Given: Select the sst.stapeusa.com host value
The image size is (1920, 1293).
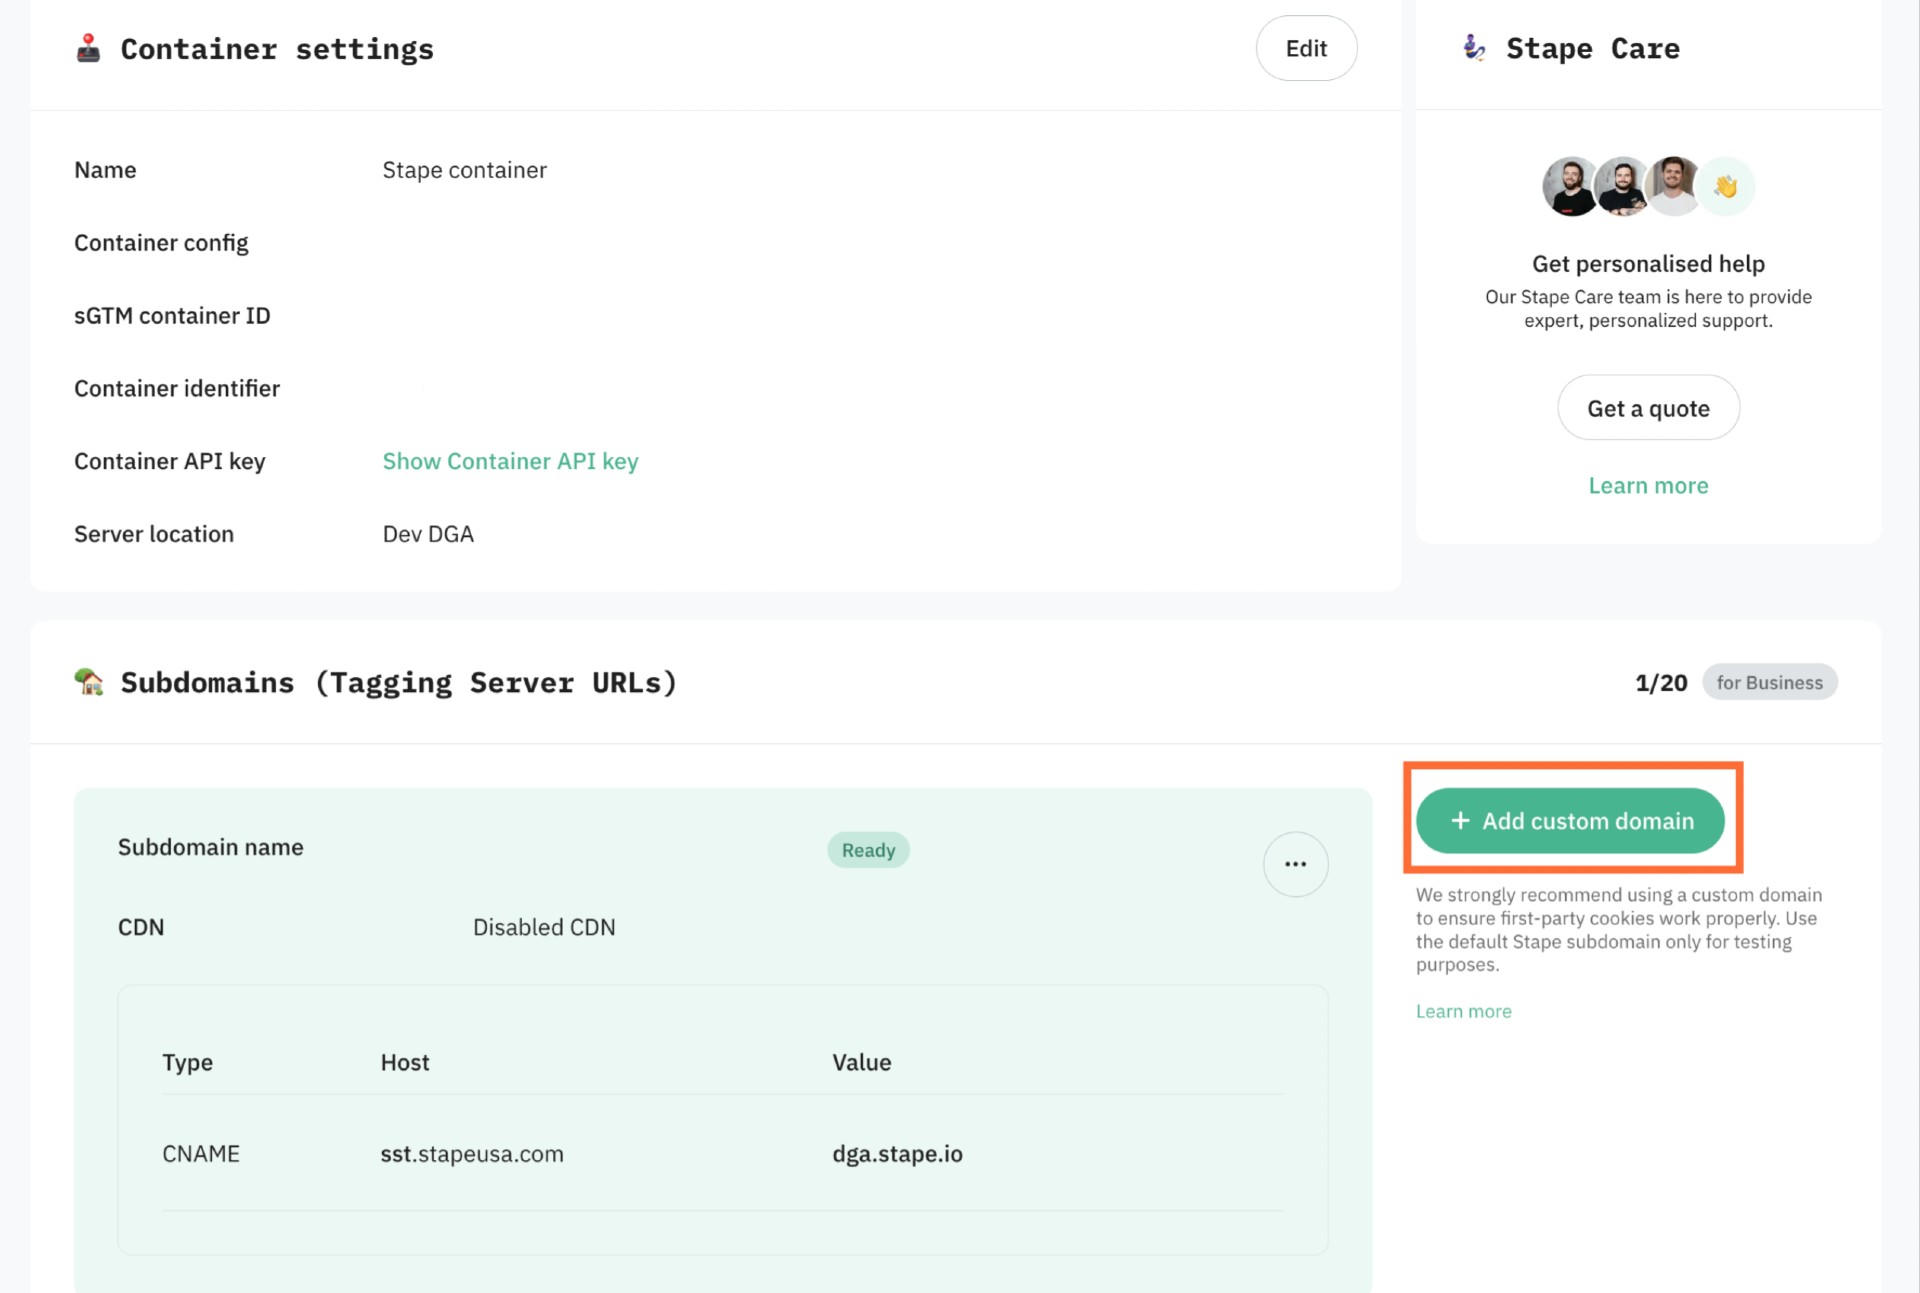Looking at the screenshot, I should tap(472, 1154).
